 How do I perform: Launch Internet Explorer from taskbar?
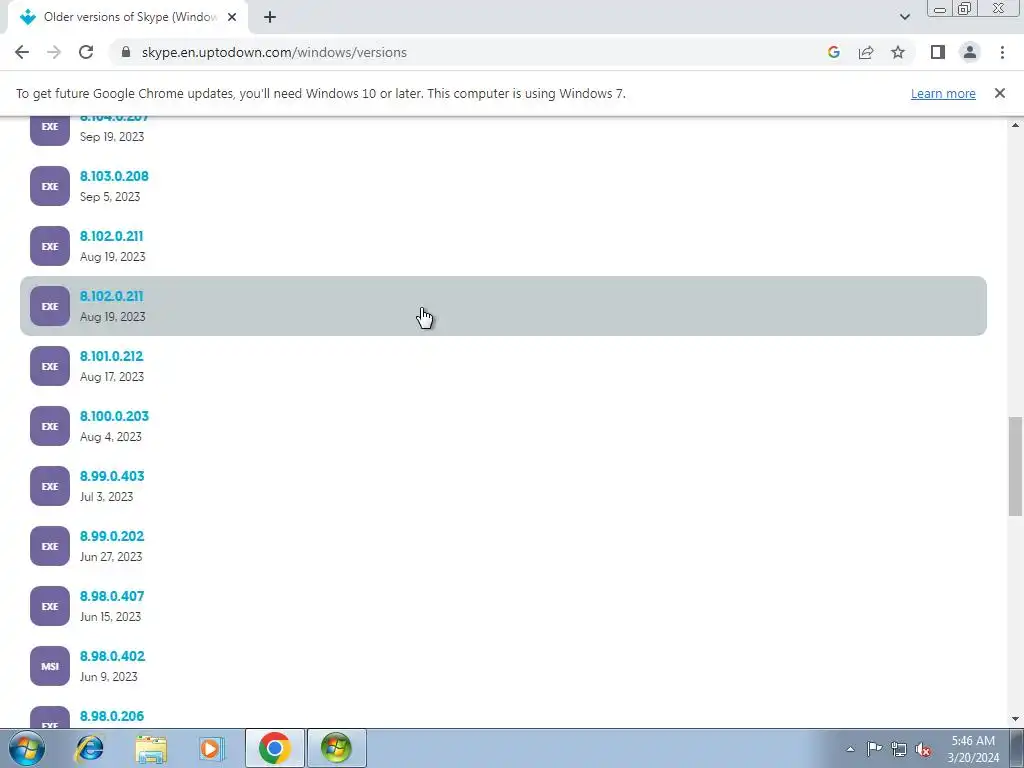pos(89,748)
